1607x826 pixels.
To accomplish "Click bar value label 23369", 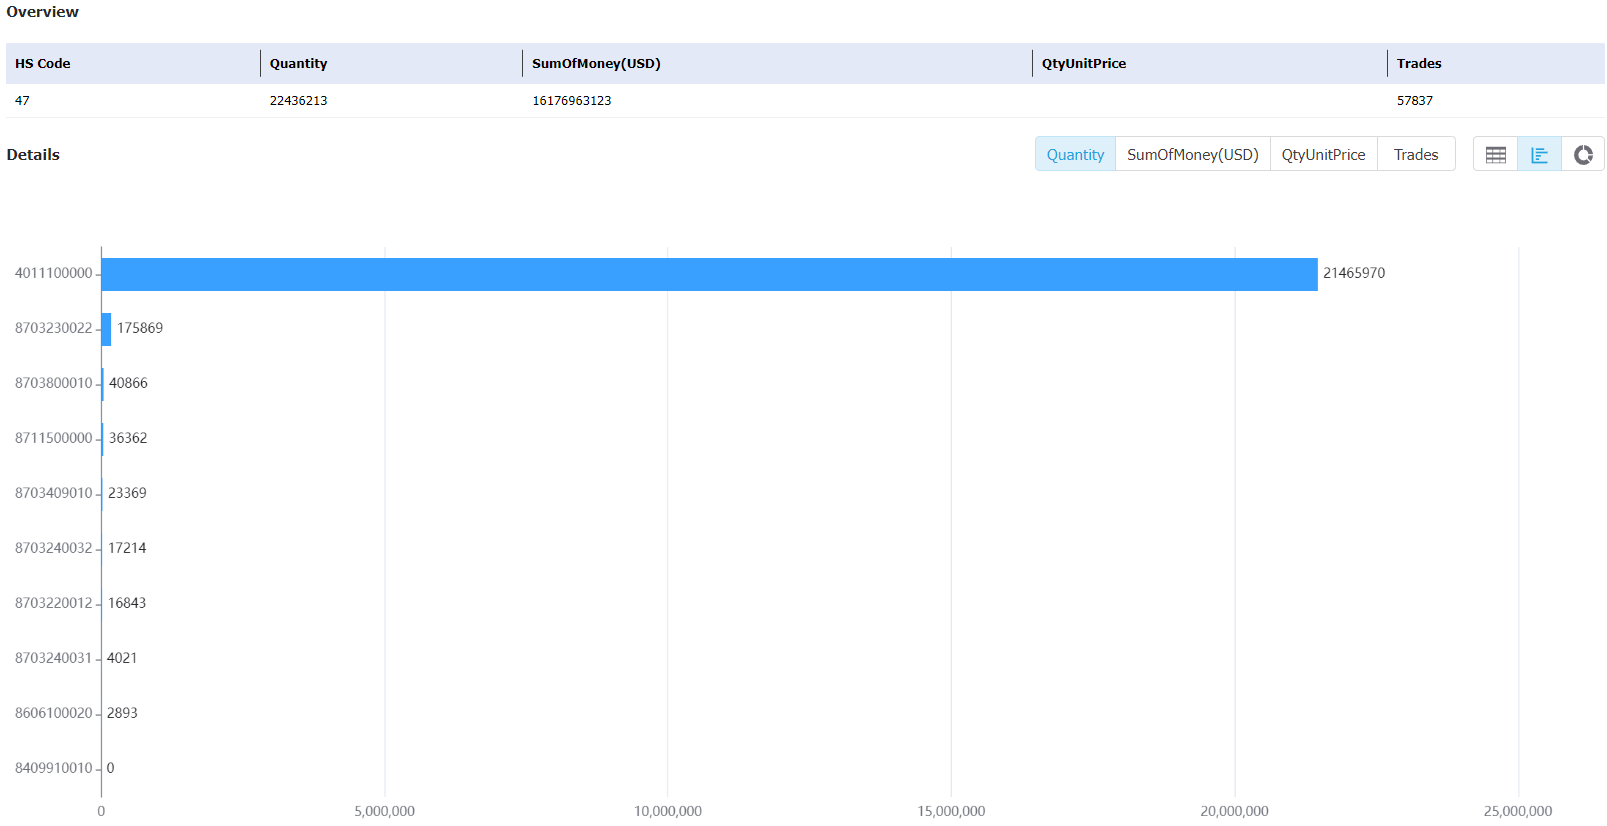I will 127,493.
